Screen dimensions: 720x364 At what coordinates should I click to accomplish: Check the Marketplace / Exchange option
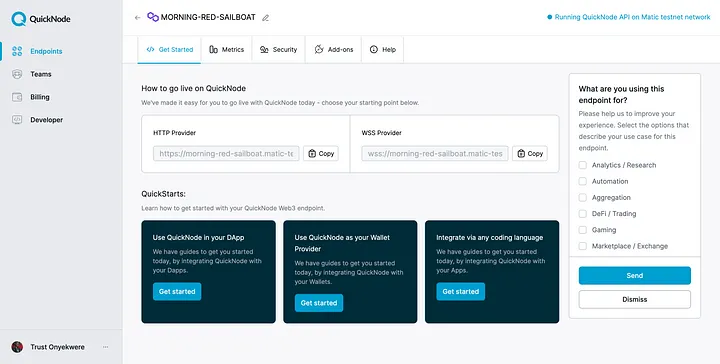pyautogui.click(x=583, y=246)
